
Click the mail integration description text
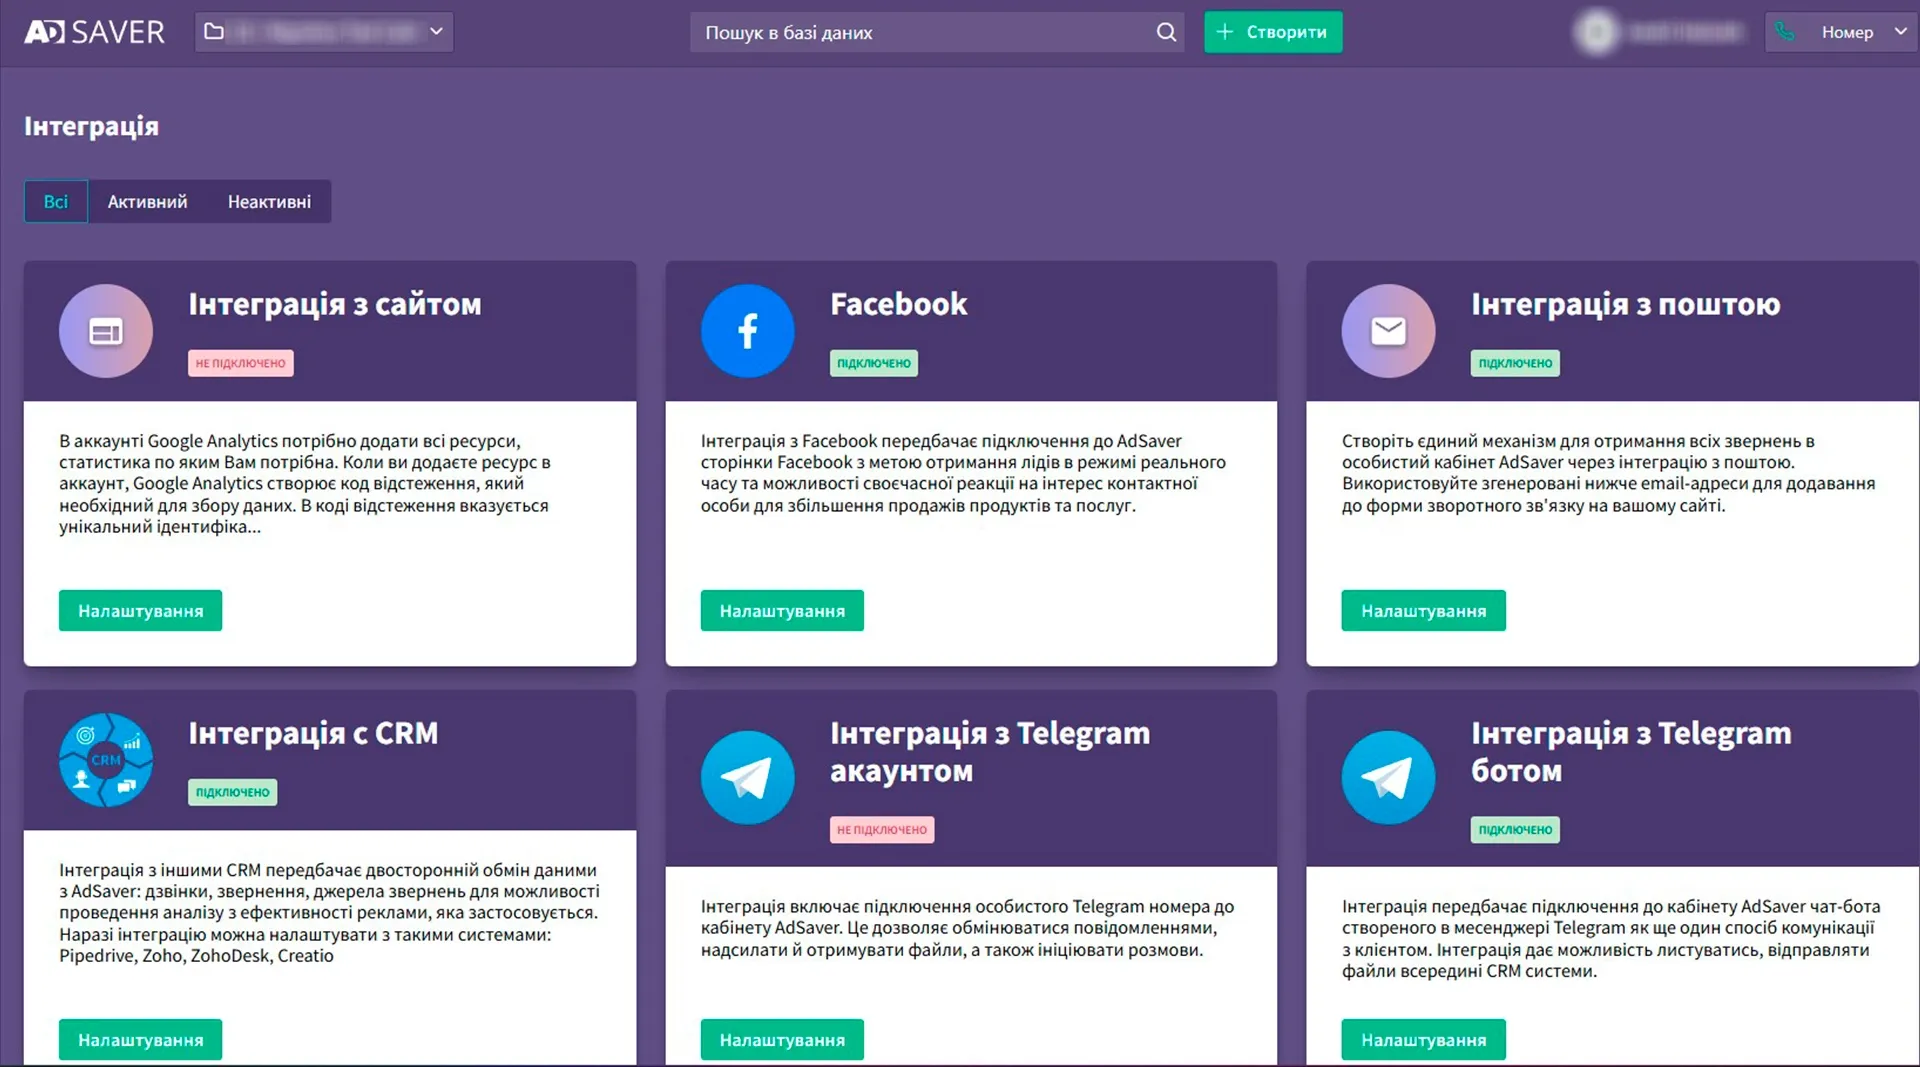point(1608,473)
